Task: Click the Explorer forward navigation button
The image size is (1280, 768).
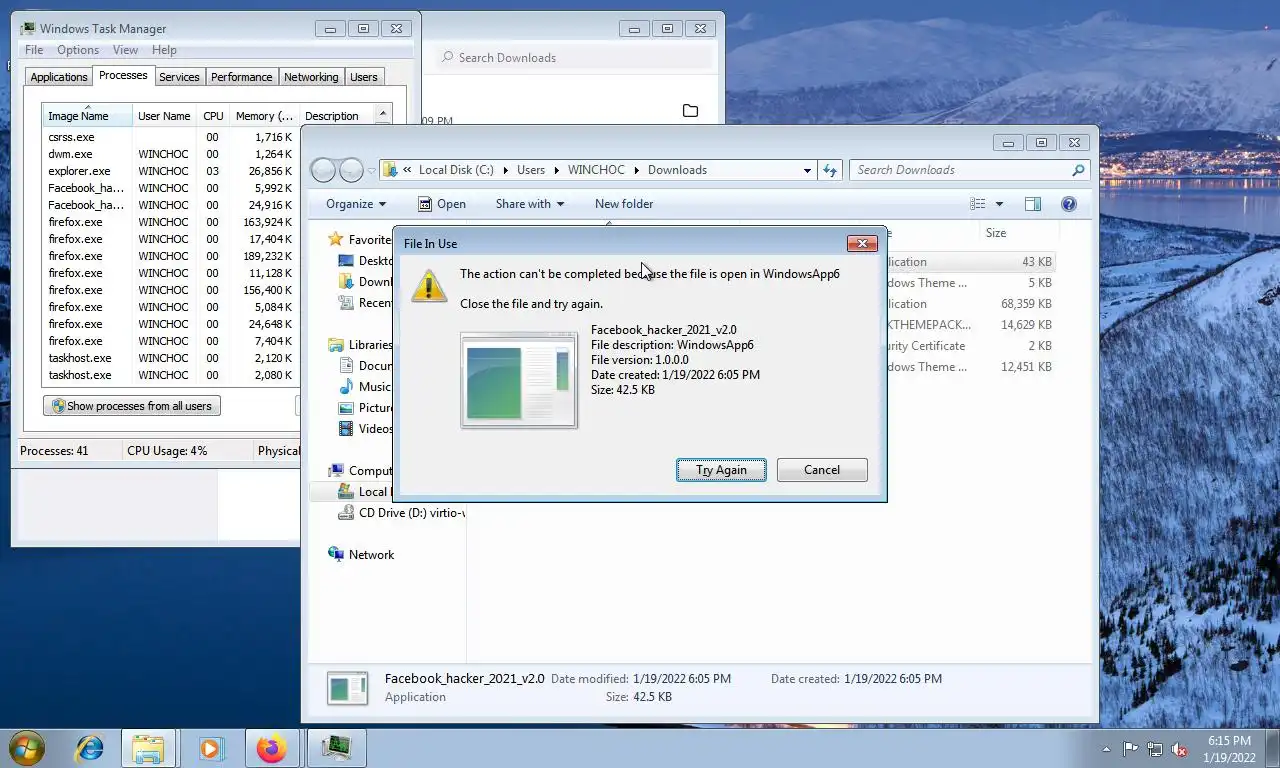Action: pos(351,170)
